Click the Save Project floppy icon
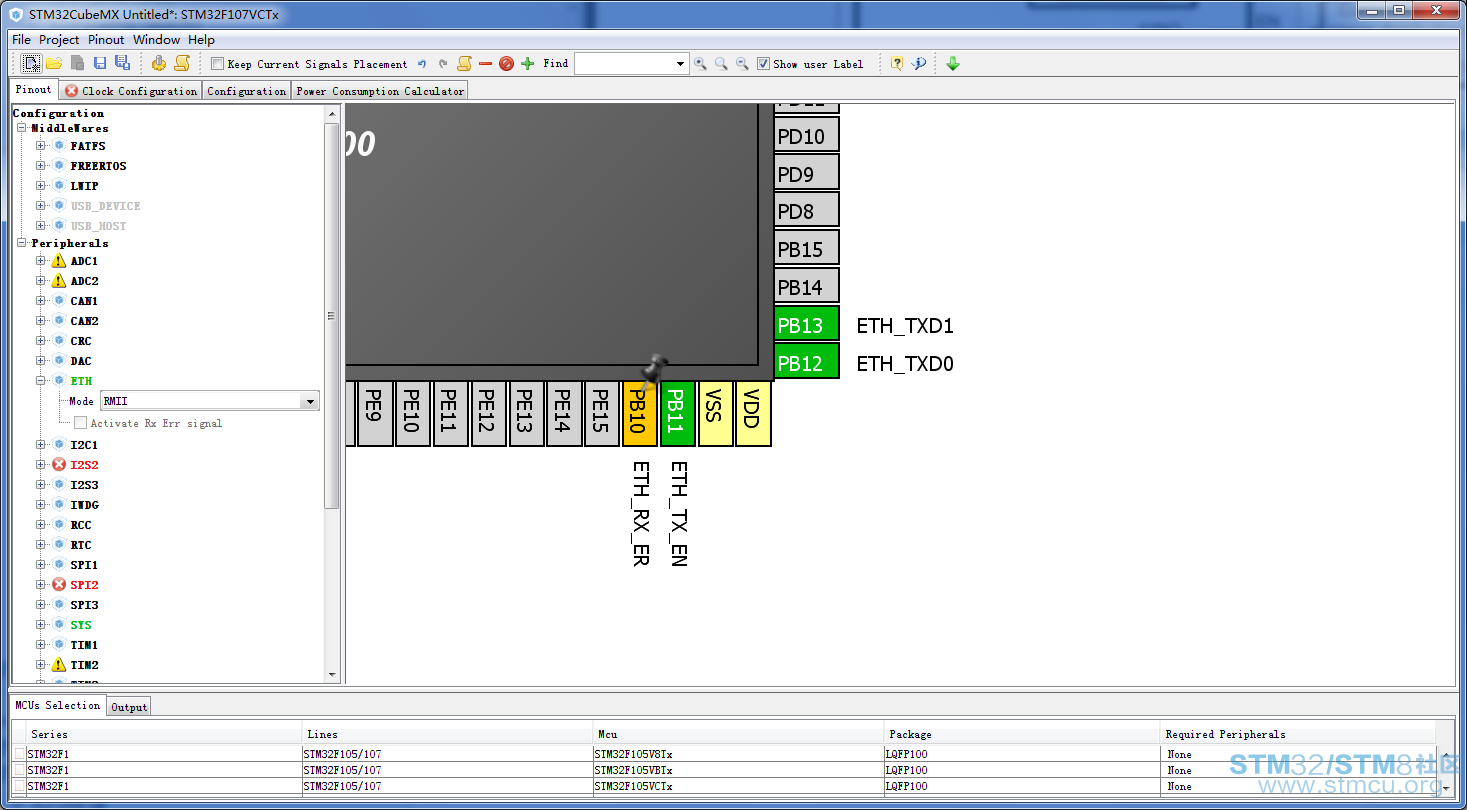The width and height of the screenshot is (1467, 810). point(100,63)
